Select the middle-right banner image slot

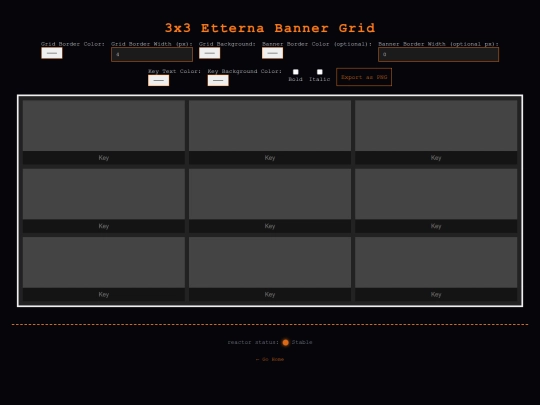coord(436,194)
